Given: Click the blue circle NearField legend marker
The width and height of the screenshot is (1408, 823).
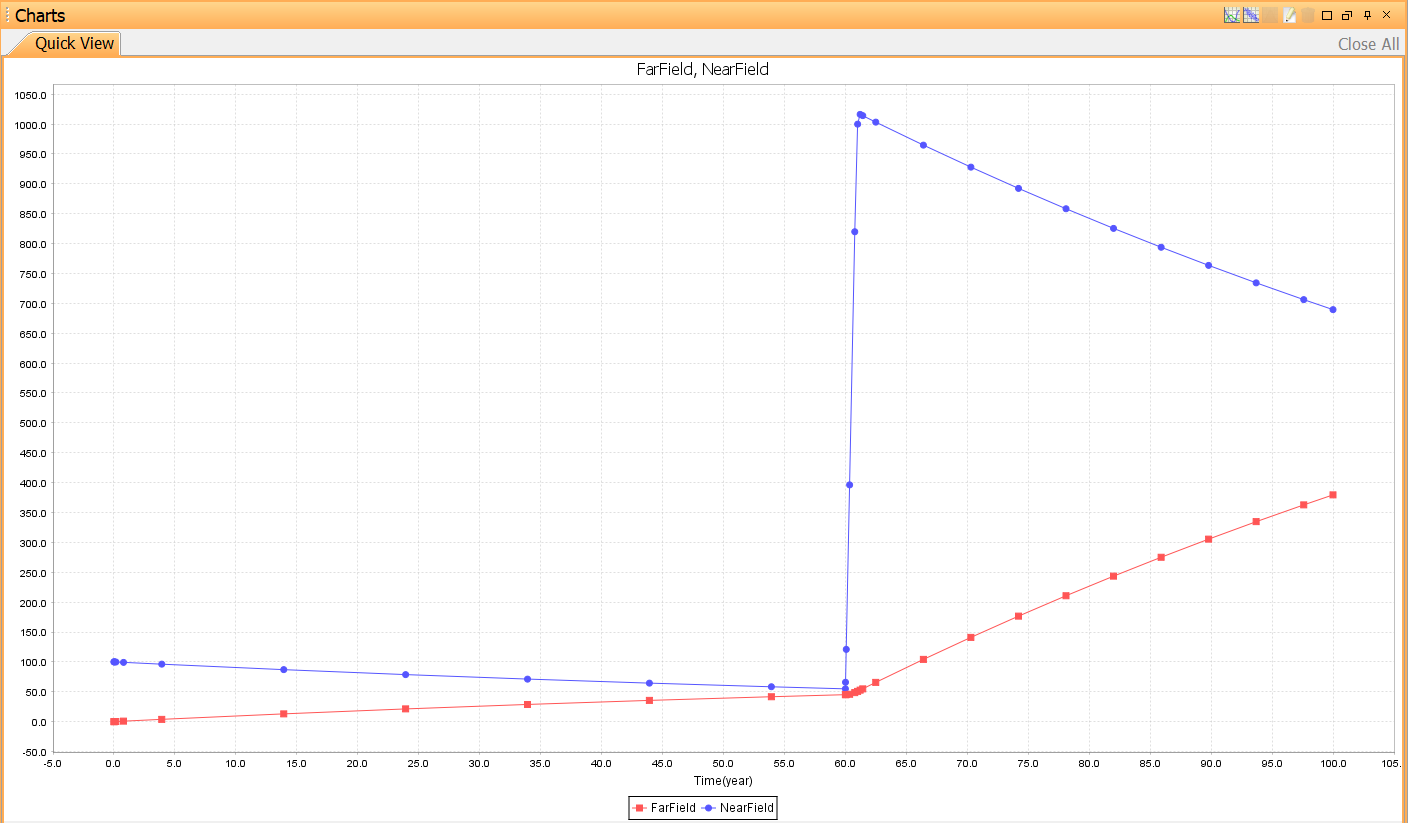Looking at the screenshot, I should [709, 807].
